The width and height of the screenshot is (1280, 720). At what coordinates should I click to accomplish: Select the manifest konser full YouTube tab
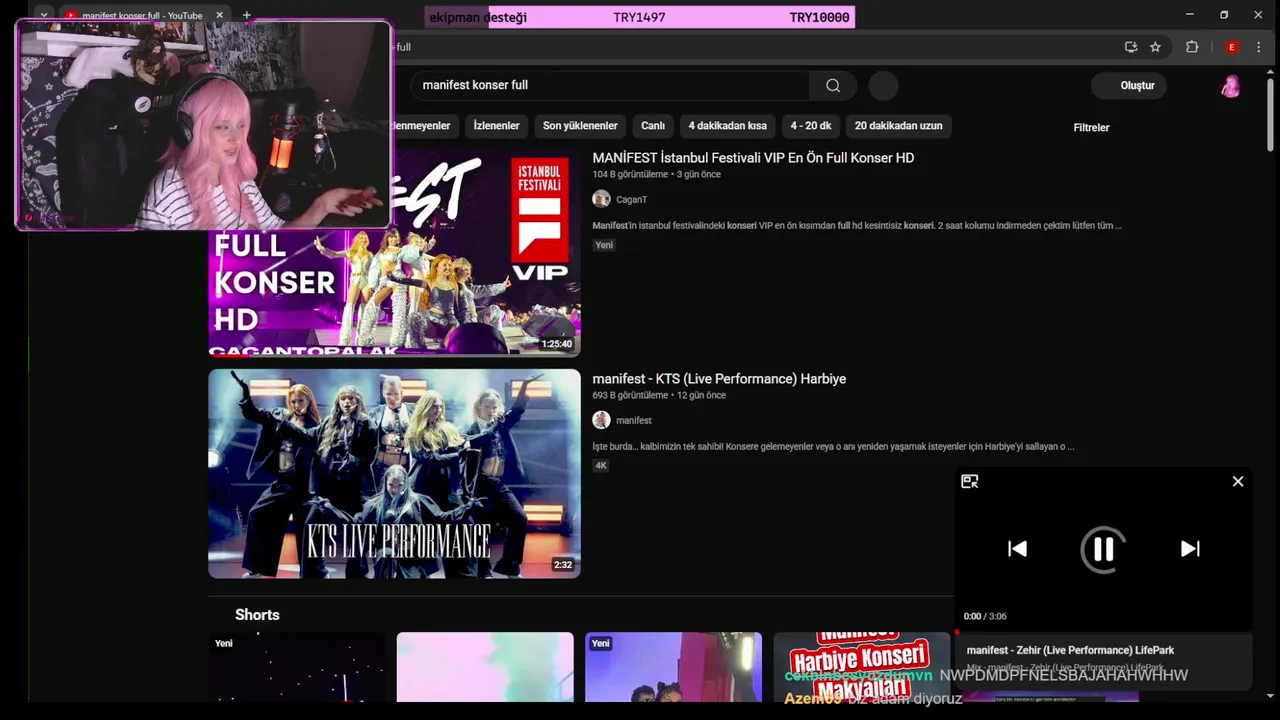[x=140, y=15]
